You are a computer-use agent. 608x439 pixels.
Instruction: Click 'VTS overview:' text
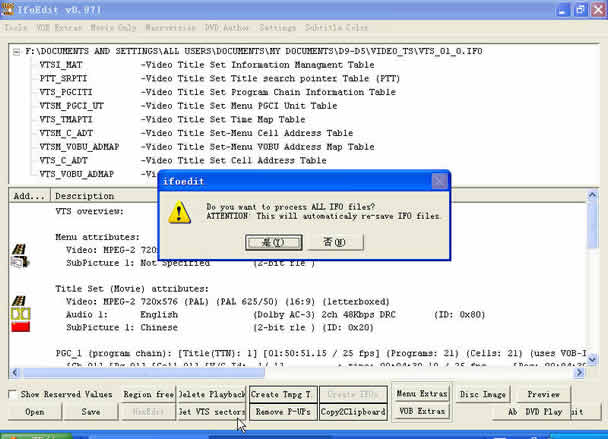pos(90,211)
